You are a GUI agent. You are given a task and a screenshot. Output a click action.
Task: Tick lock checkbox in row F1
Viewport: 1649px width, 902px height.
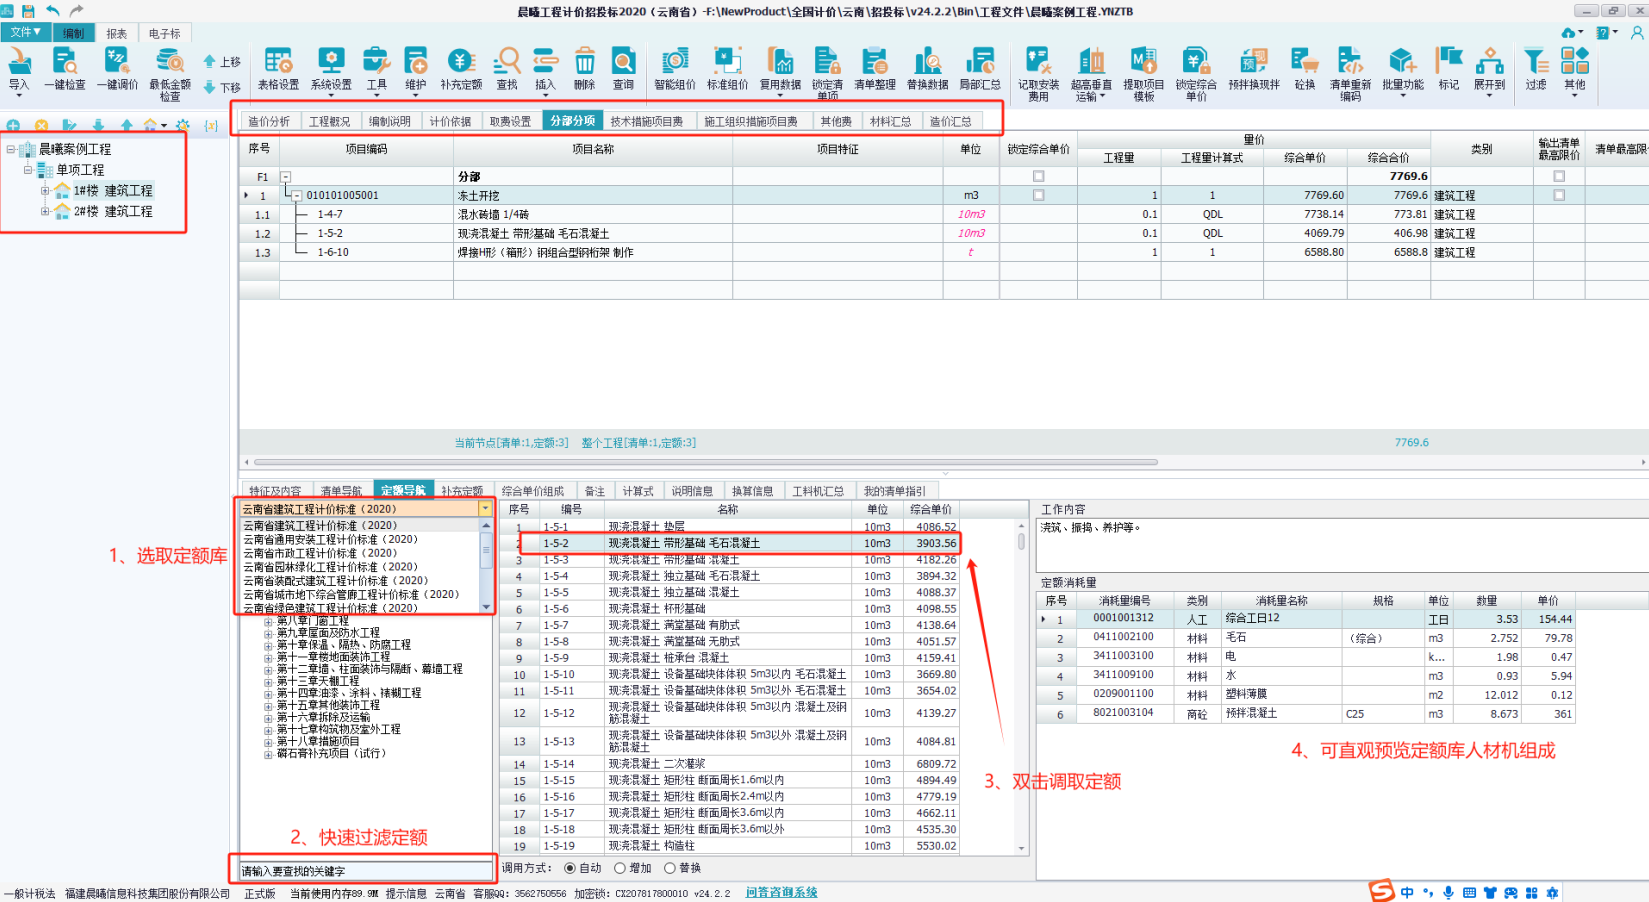1038,176
